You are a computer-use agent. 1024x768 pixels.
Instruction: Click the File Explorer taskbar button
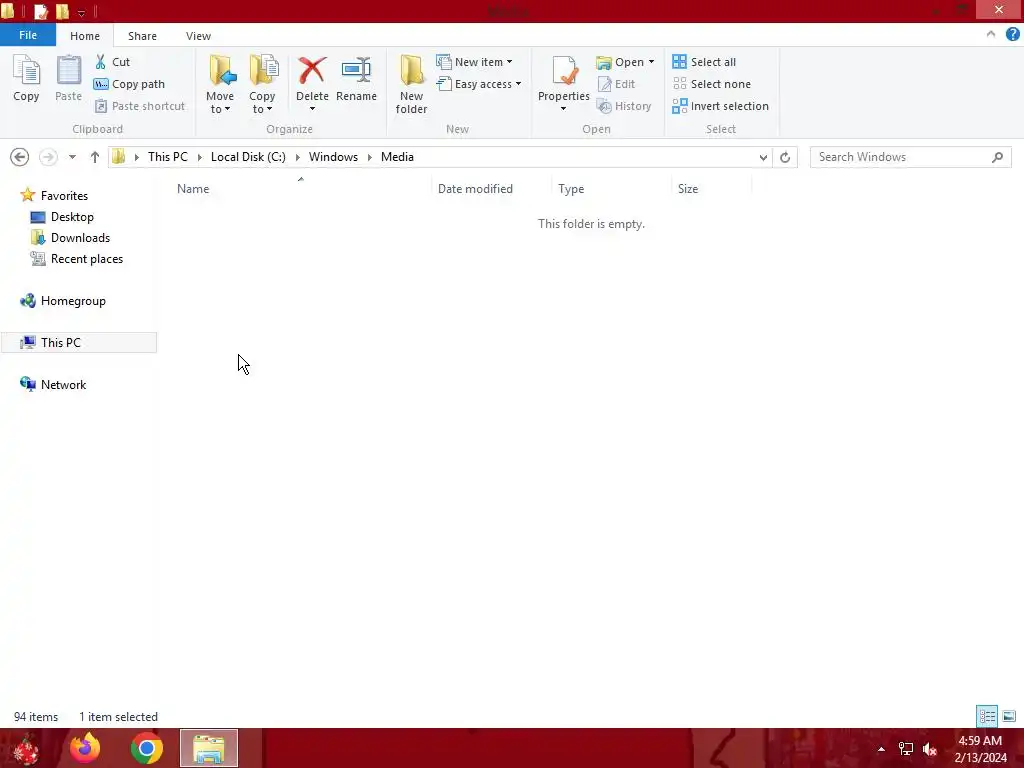209,748
